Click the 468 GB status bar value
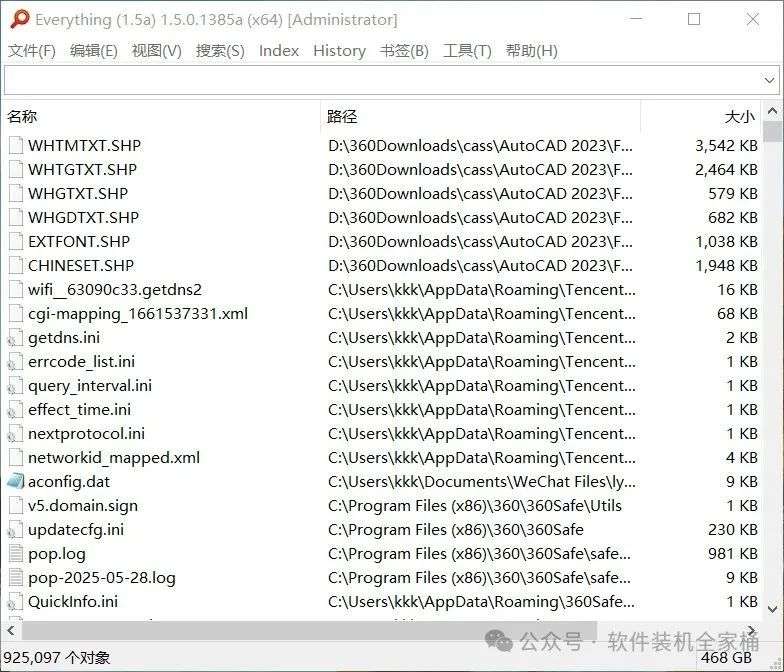 pos(726,658)
